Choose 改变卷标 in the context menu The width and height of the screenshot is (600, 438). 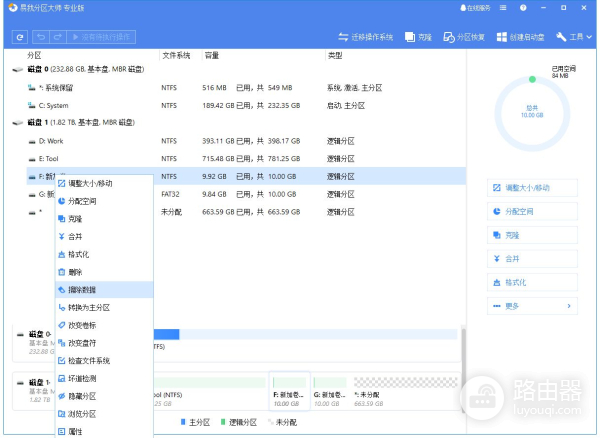pyautogui.click(x=104, y=325)
